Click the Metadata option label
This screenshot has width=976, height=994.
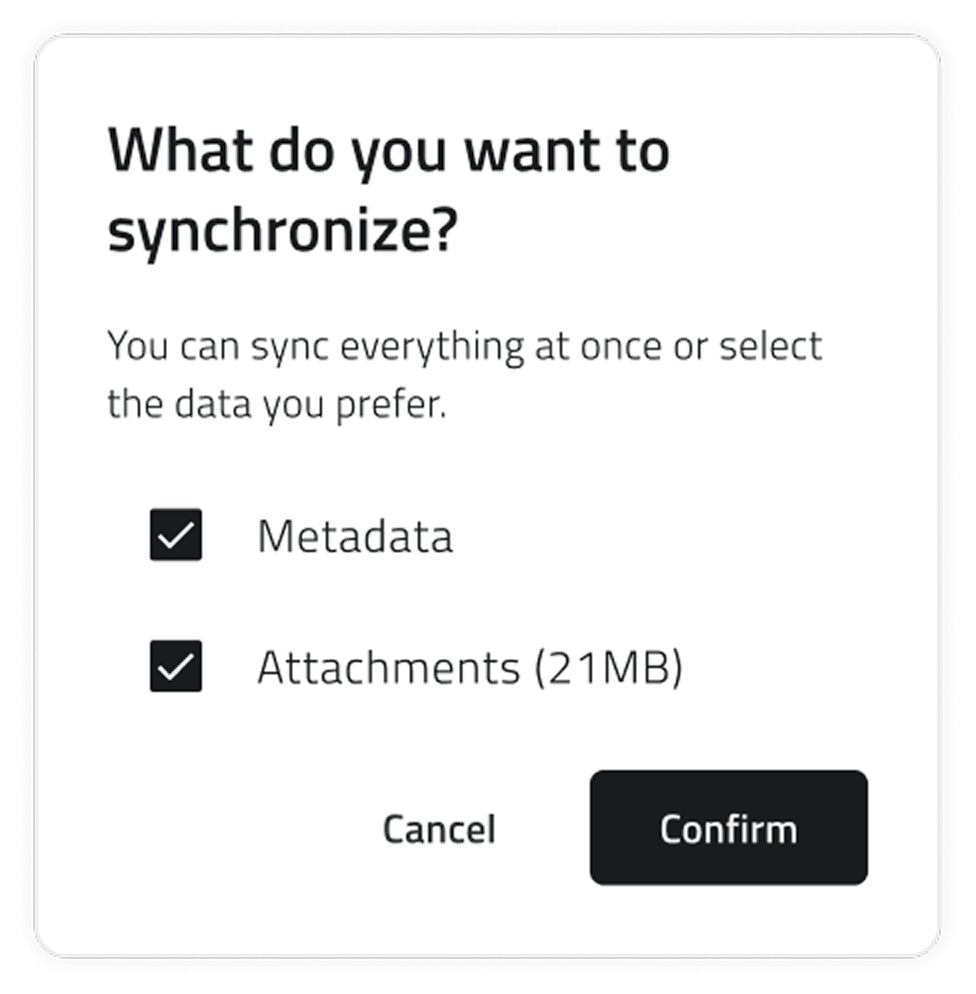(x=355, y=537)
